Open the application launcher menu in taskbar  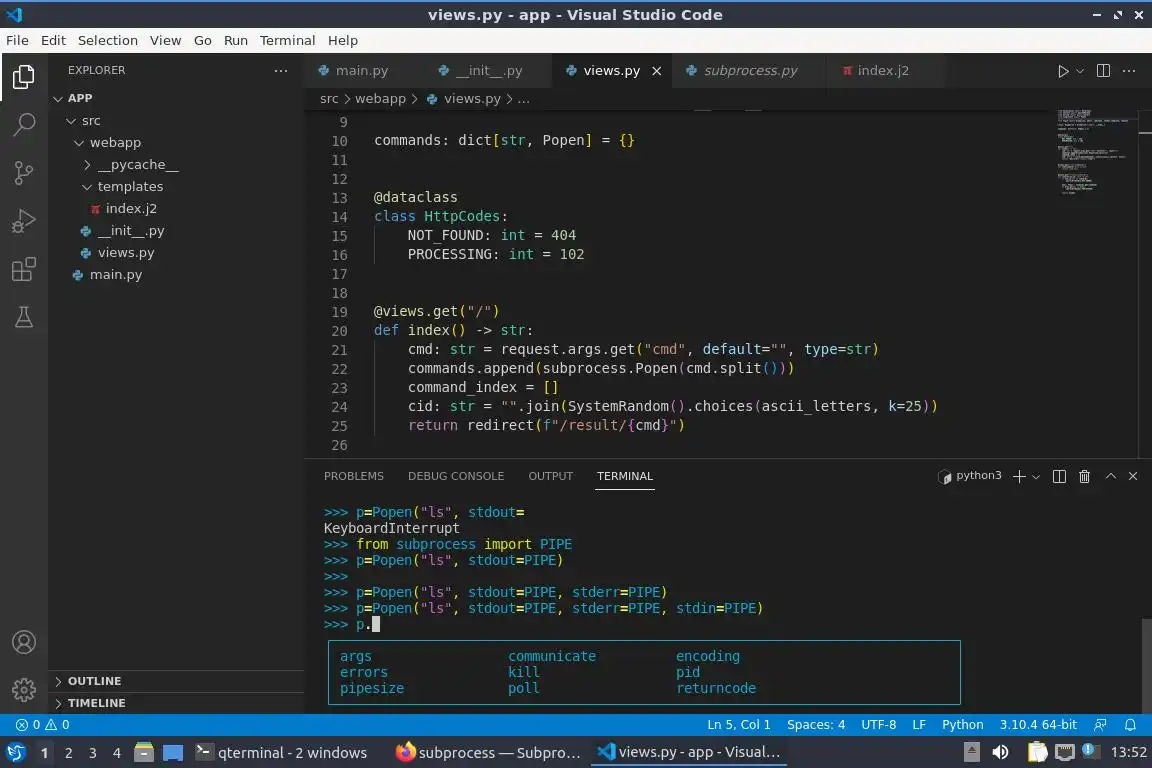coord(15,752)
